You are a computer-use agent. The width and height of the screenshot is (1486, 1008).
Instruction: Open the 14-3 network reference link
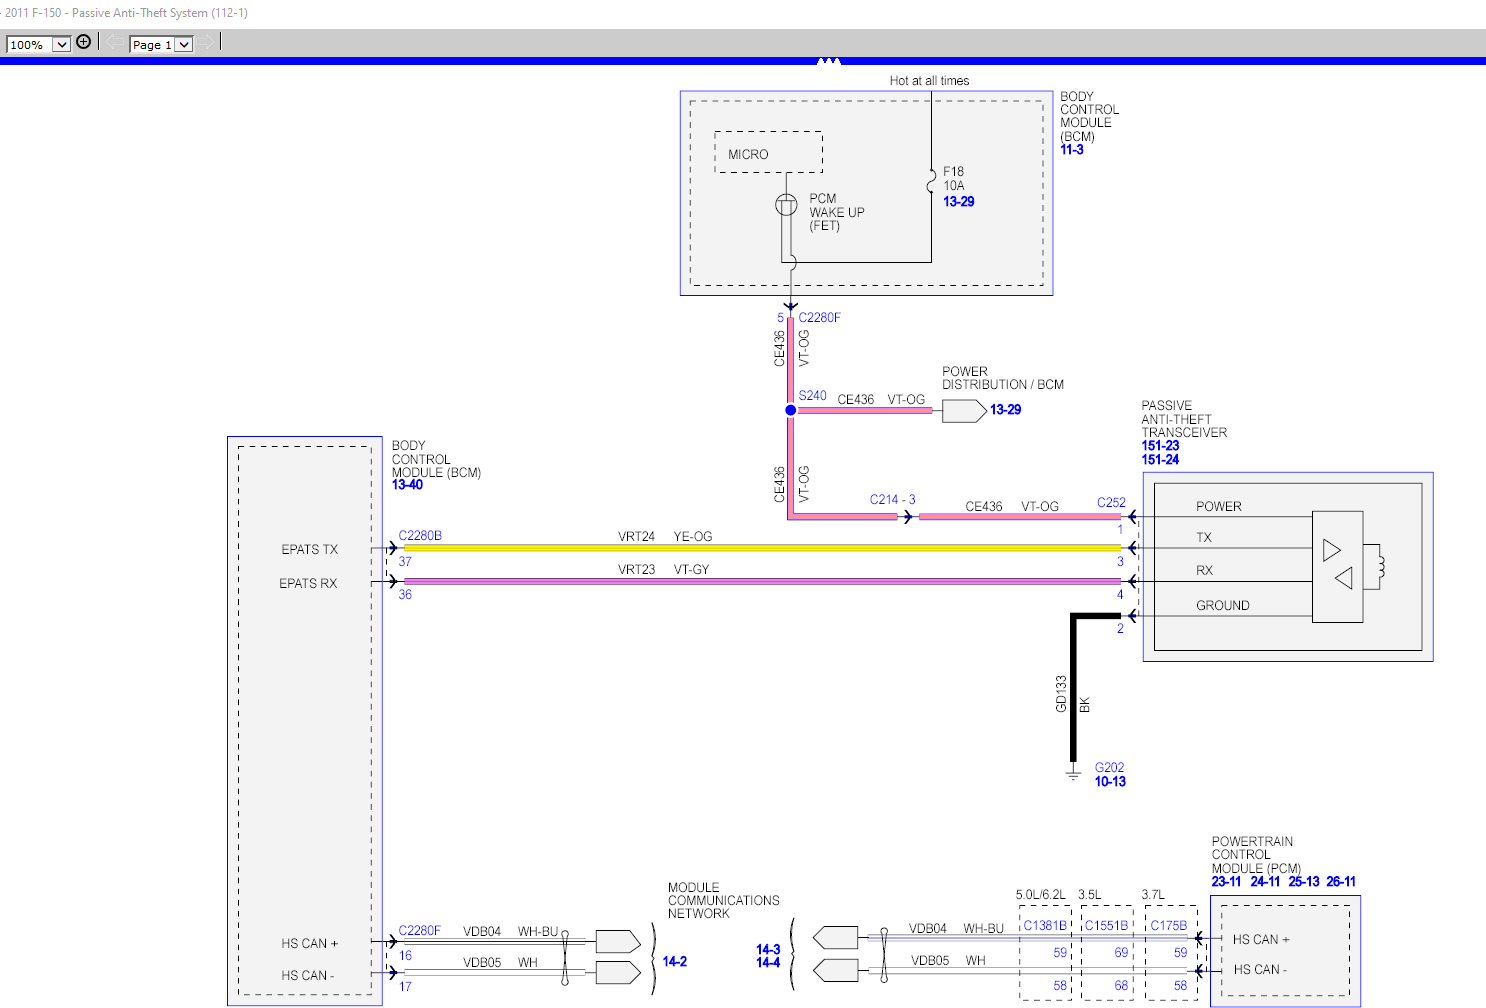[768, 950]
